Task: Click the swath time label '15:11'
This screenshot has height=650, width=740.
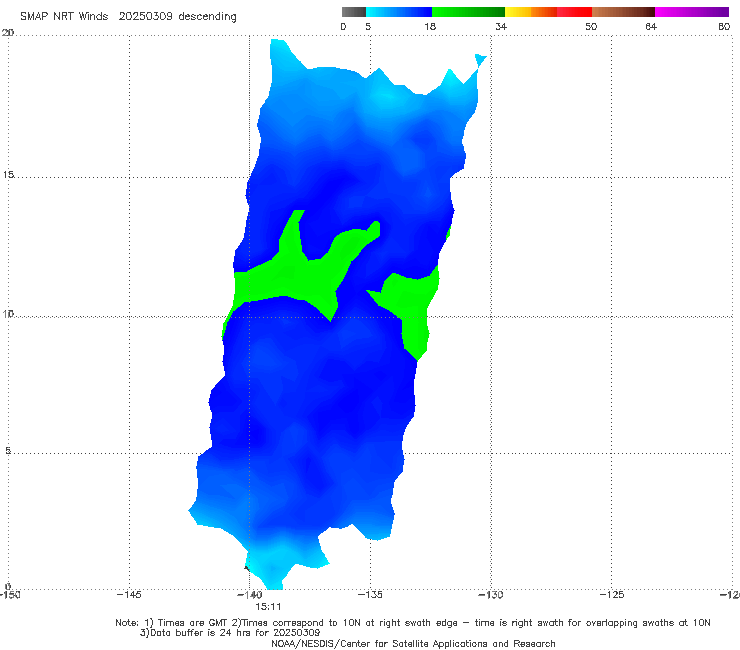Action: tap(268, 607)
